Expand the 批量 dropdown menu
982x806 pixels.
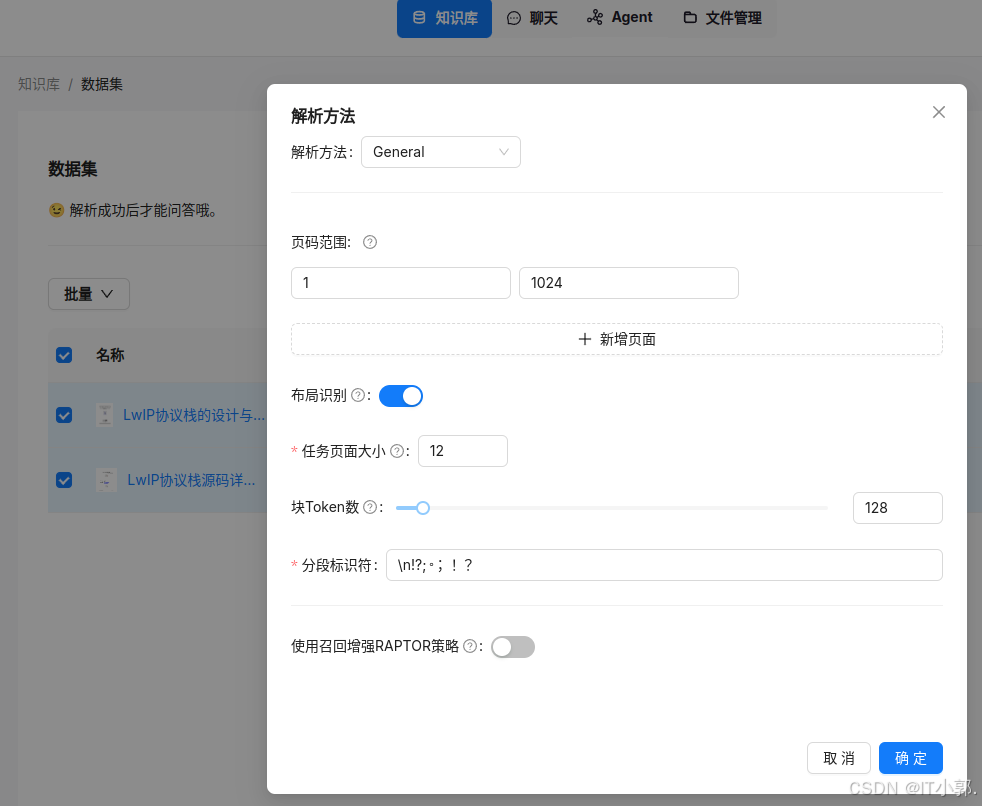(88, 294)
